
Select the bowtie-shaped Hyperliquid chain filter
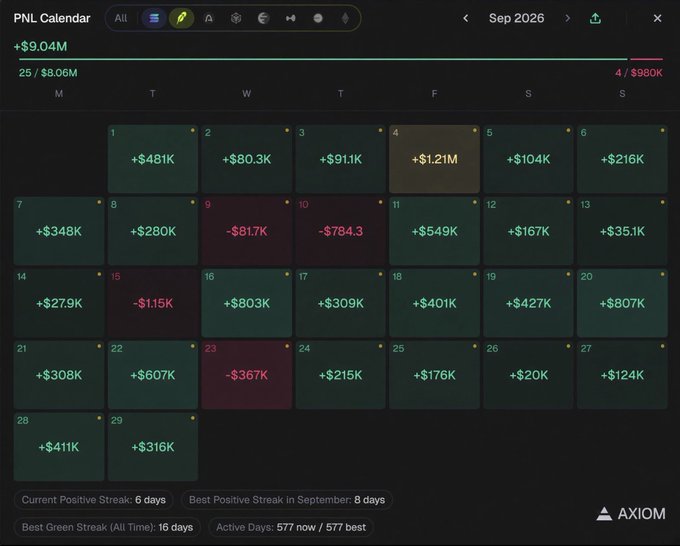(x=291, y=18)
